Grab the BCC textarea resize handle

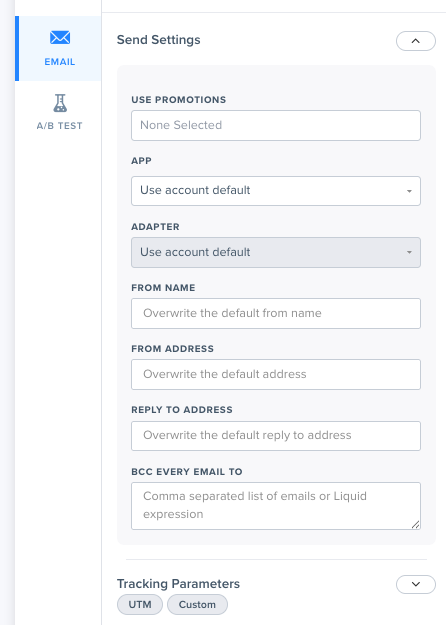pos(415,525)
